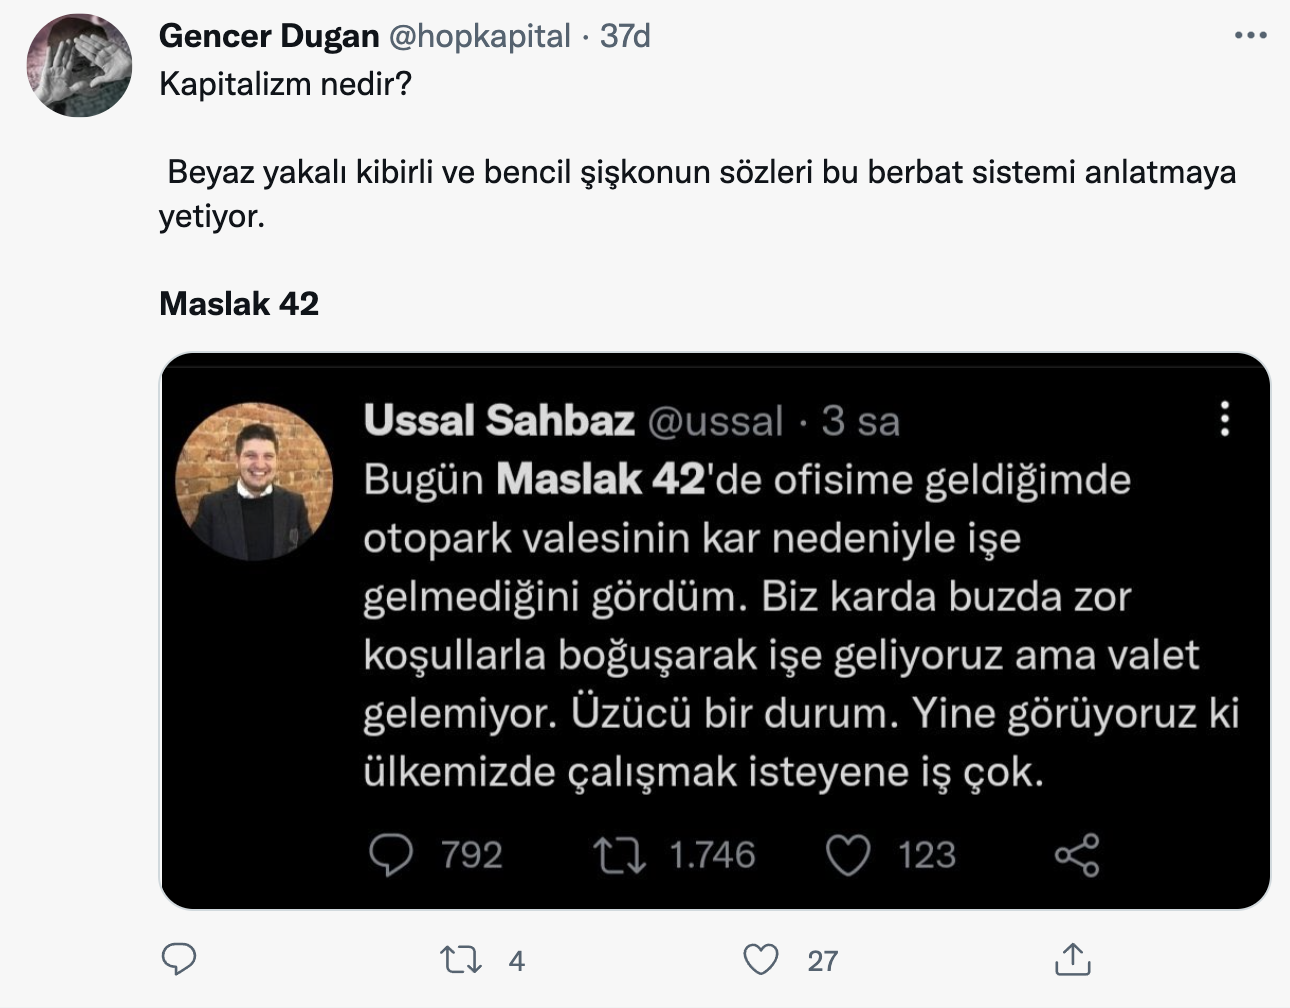This screenshot has width=1290, height=1008.
Task: Click the like heart icon showing 27 likes
Action: (761, 959)
